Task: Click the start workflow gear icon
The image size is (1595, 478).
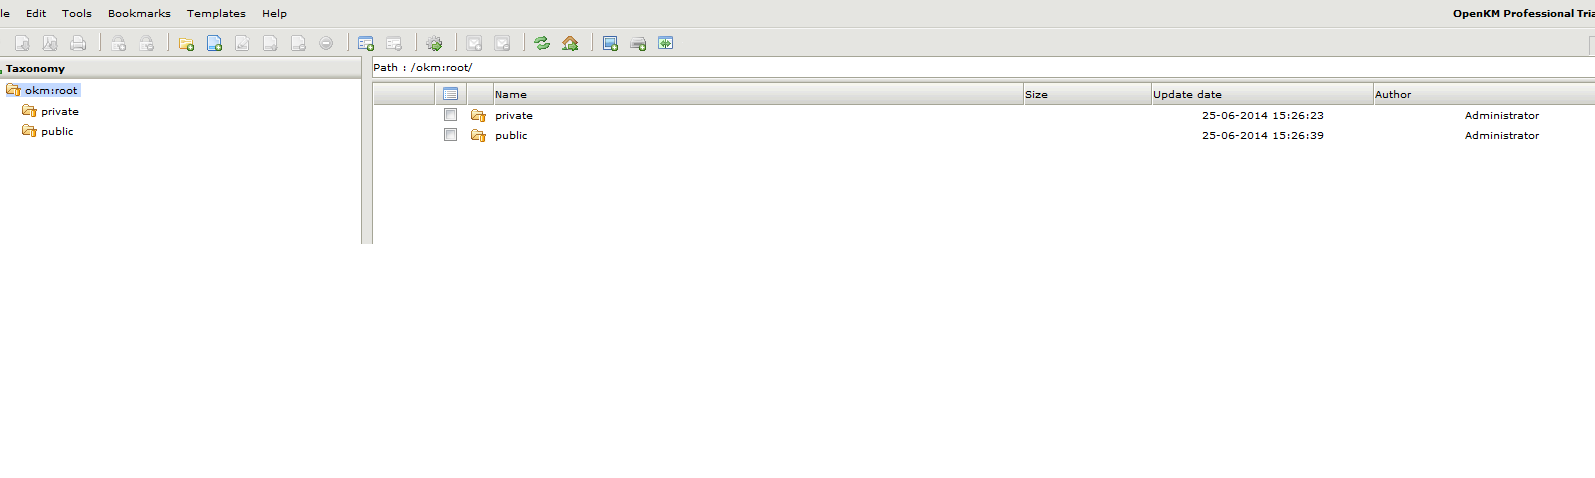Action: click(x=434, y=44)
